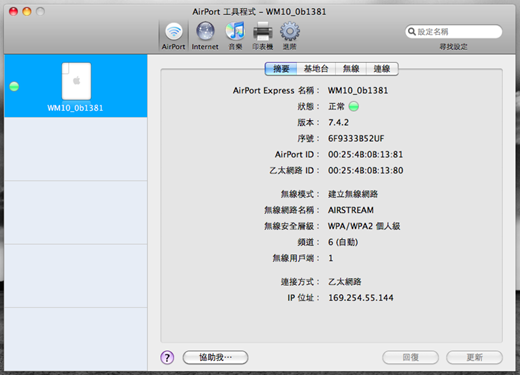Focus the 設定名稱 search field

coord(454,32)
